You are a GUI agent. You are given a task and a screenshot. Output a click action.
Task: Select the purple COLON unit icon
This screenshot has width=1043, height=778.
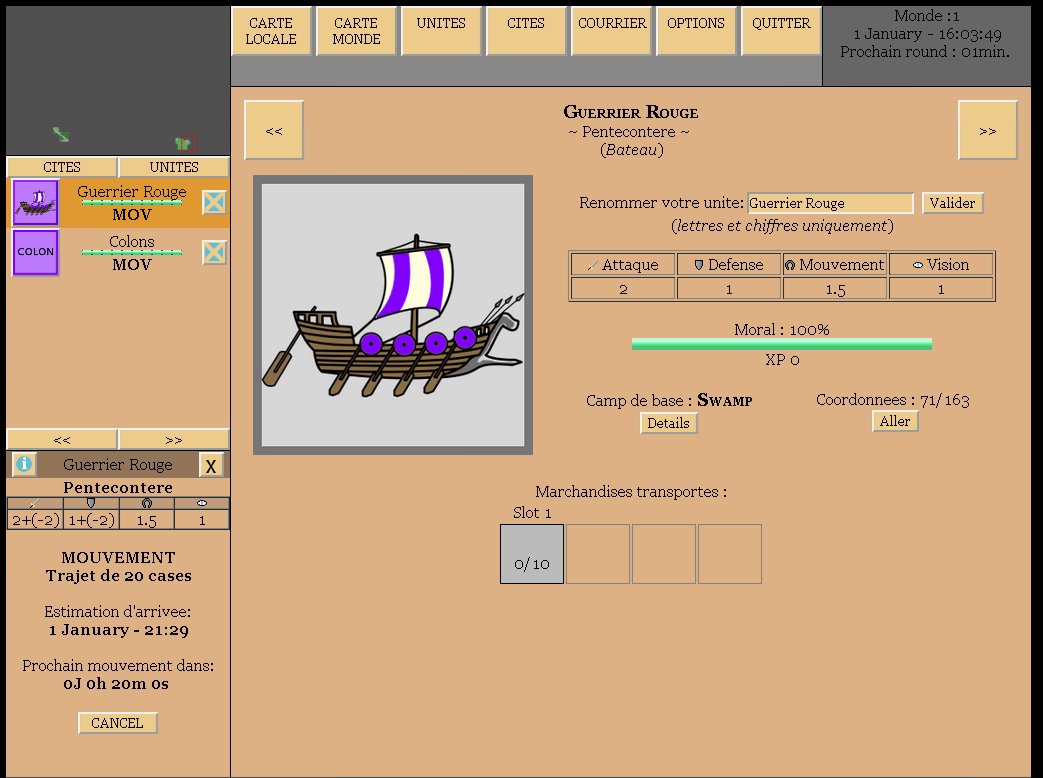[x=36, y=252]
